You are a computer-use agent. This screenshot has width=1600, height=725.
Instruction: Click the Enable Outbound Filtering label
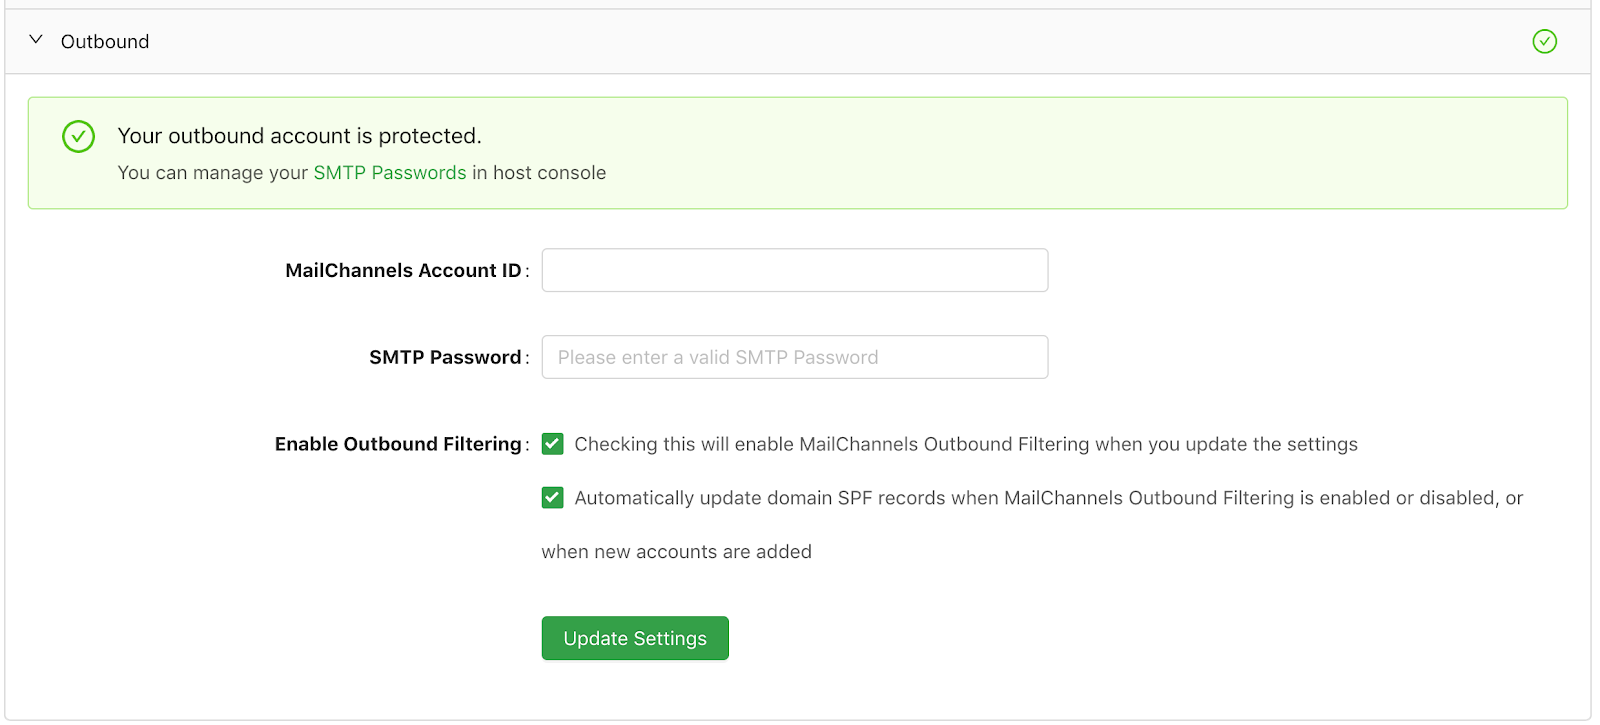[x=398, y=444]
